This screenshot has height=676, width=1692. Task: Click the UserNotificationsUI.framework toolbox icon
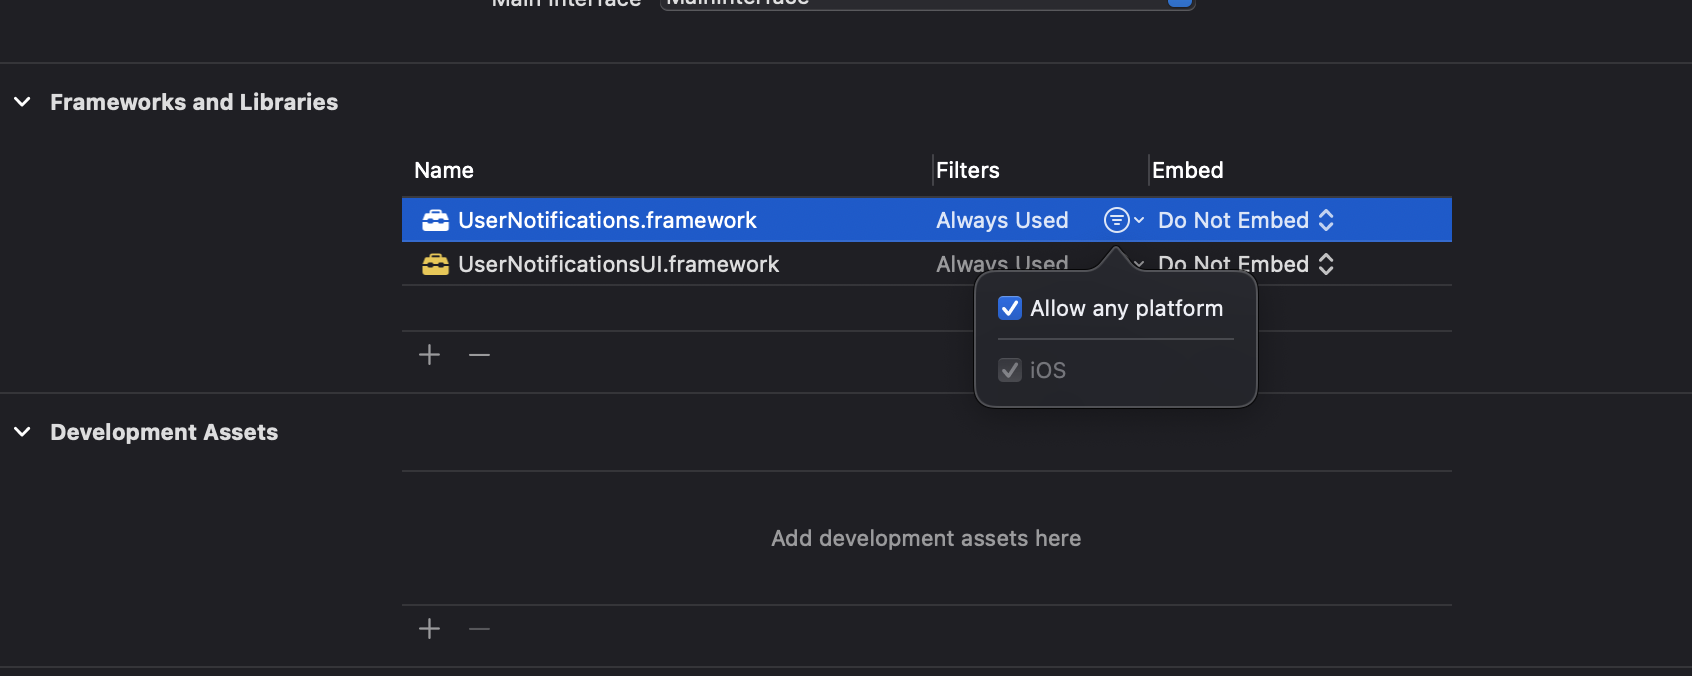pyautogui.click(x=435, y=264)
